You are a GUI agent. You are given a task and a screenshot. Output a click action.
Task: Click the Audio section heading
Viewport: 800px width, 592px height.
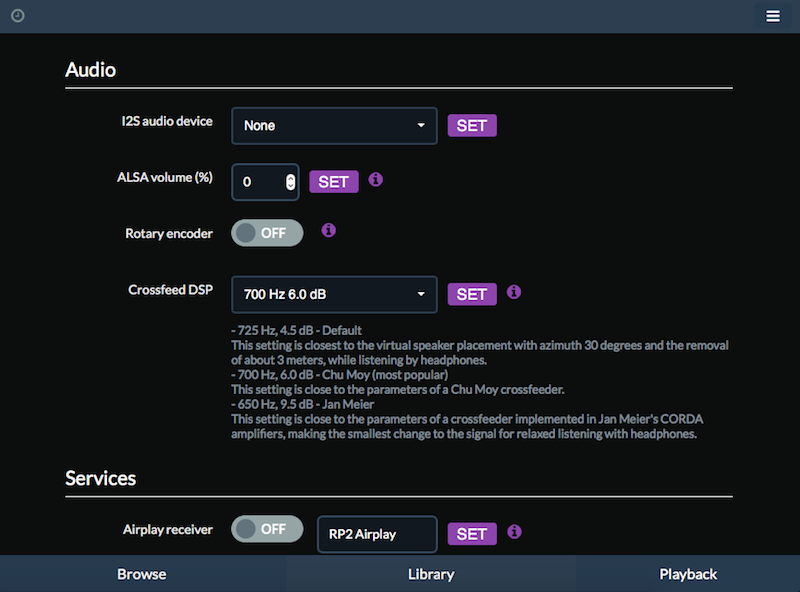point(91,70)
